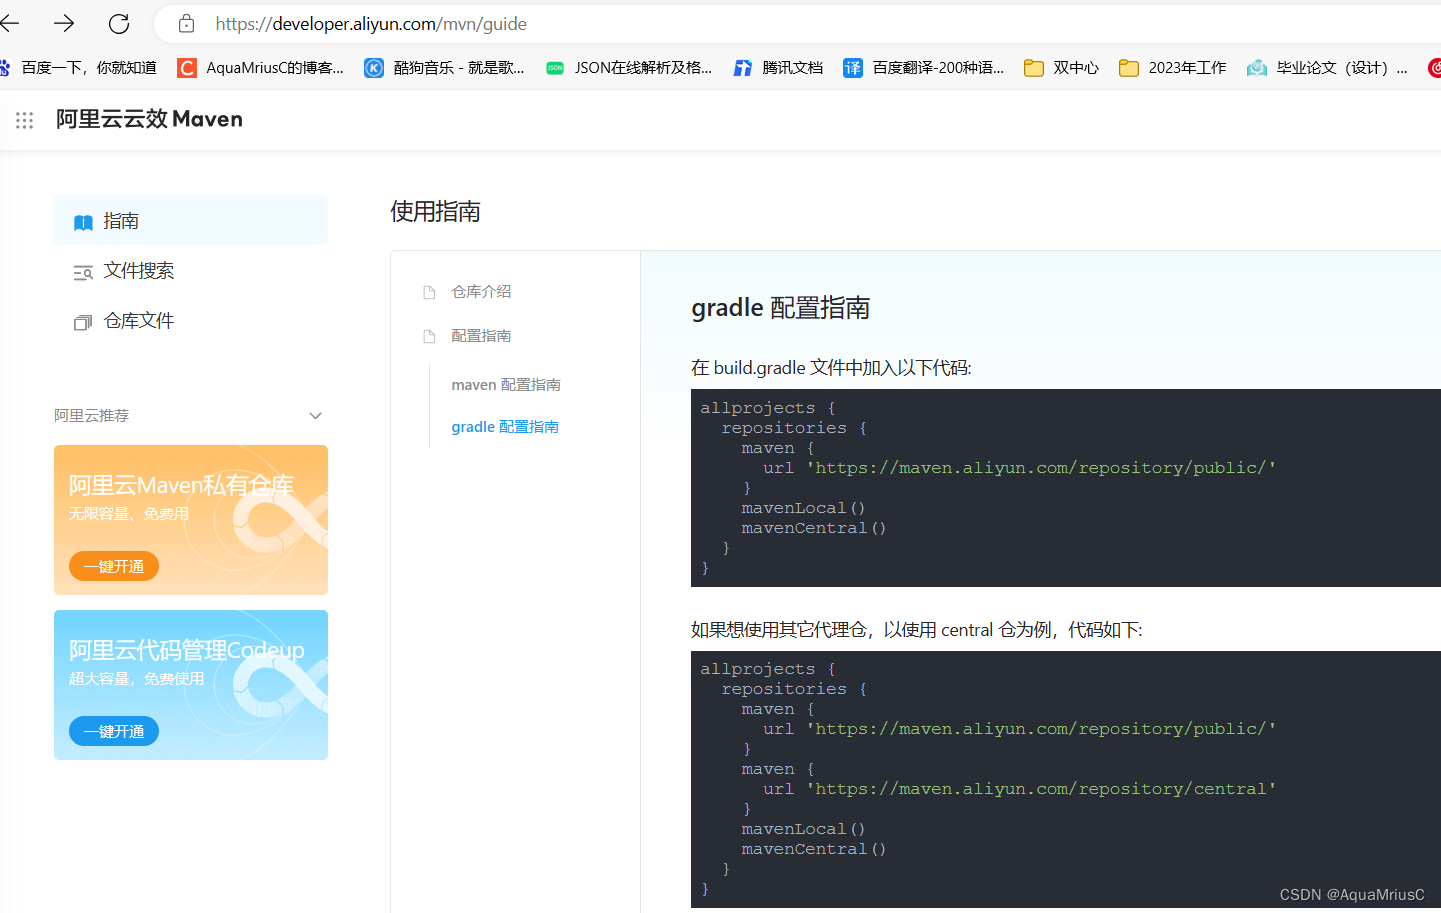The width and height of the screenshot is (1441, 913).
Task: Click second code block's public repository URL
Action: click(x=1041, y=729)
